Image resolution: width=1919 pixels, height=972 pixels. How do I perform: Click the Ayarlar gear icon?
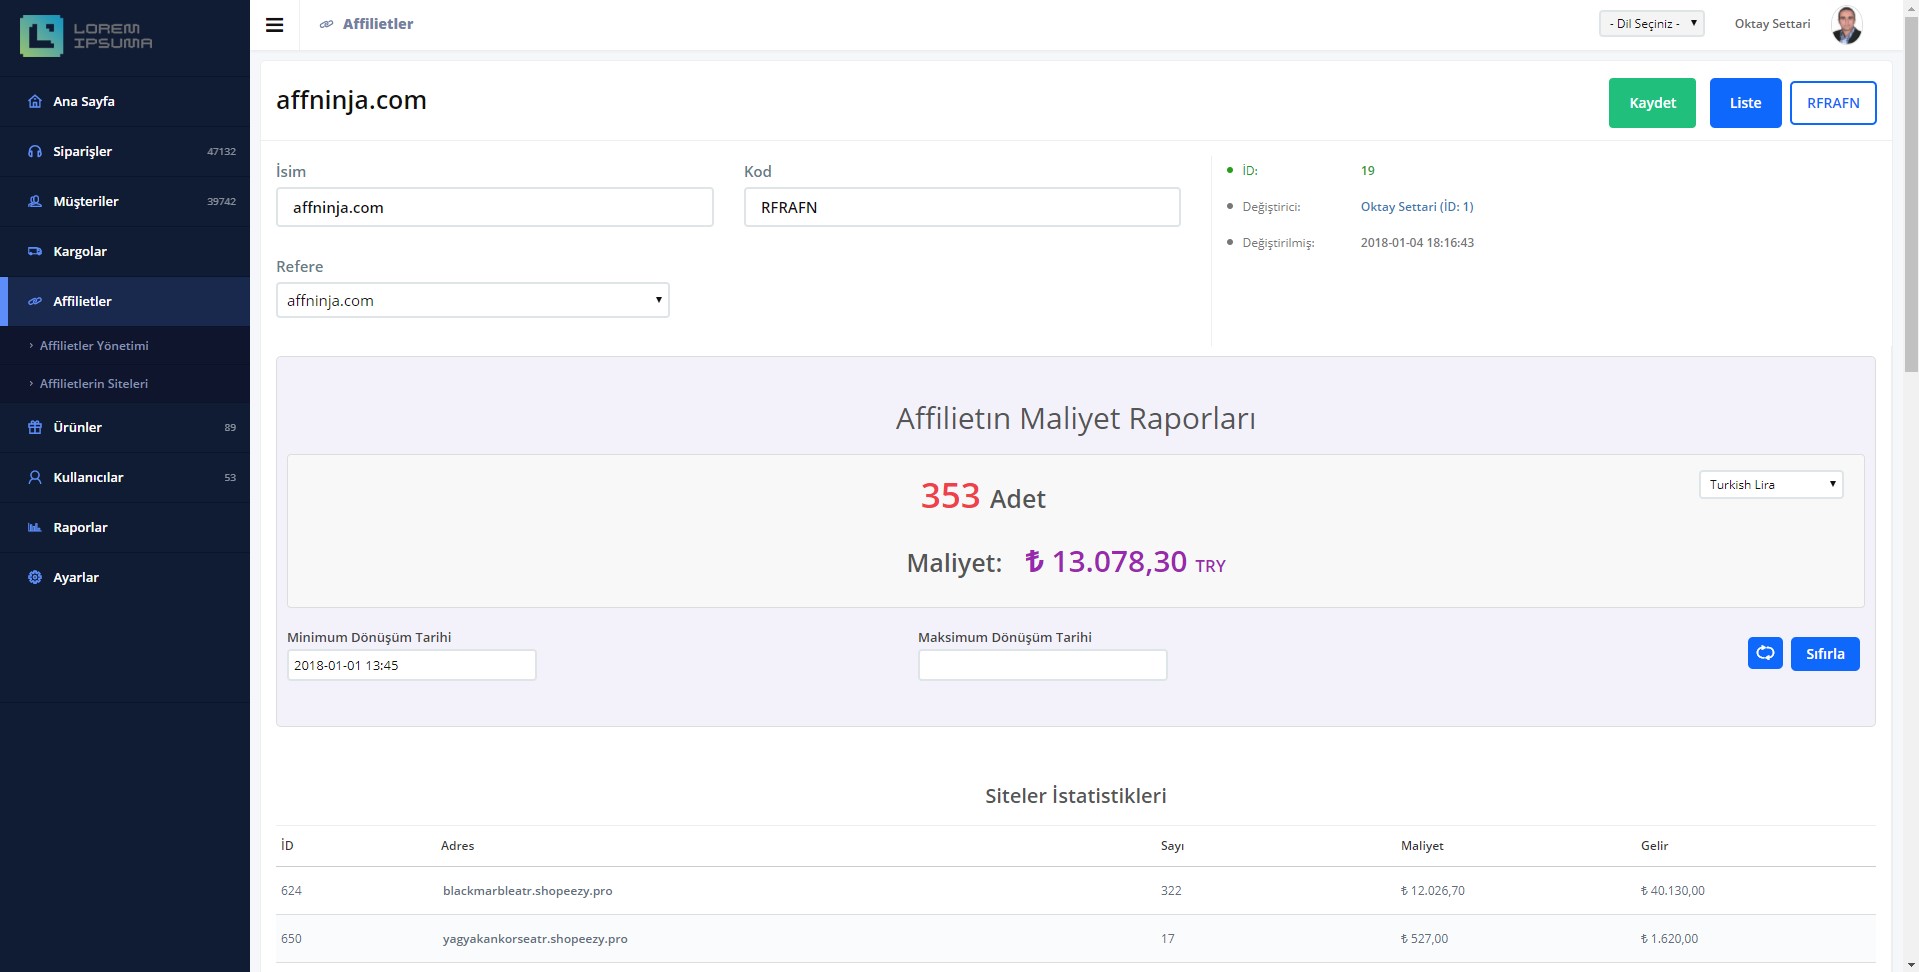tap(35, 577)
